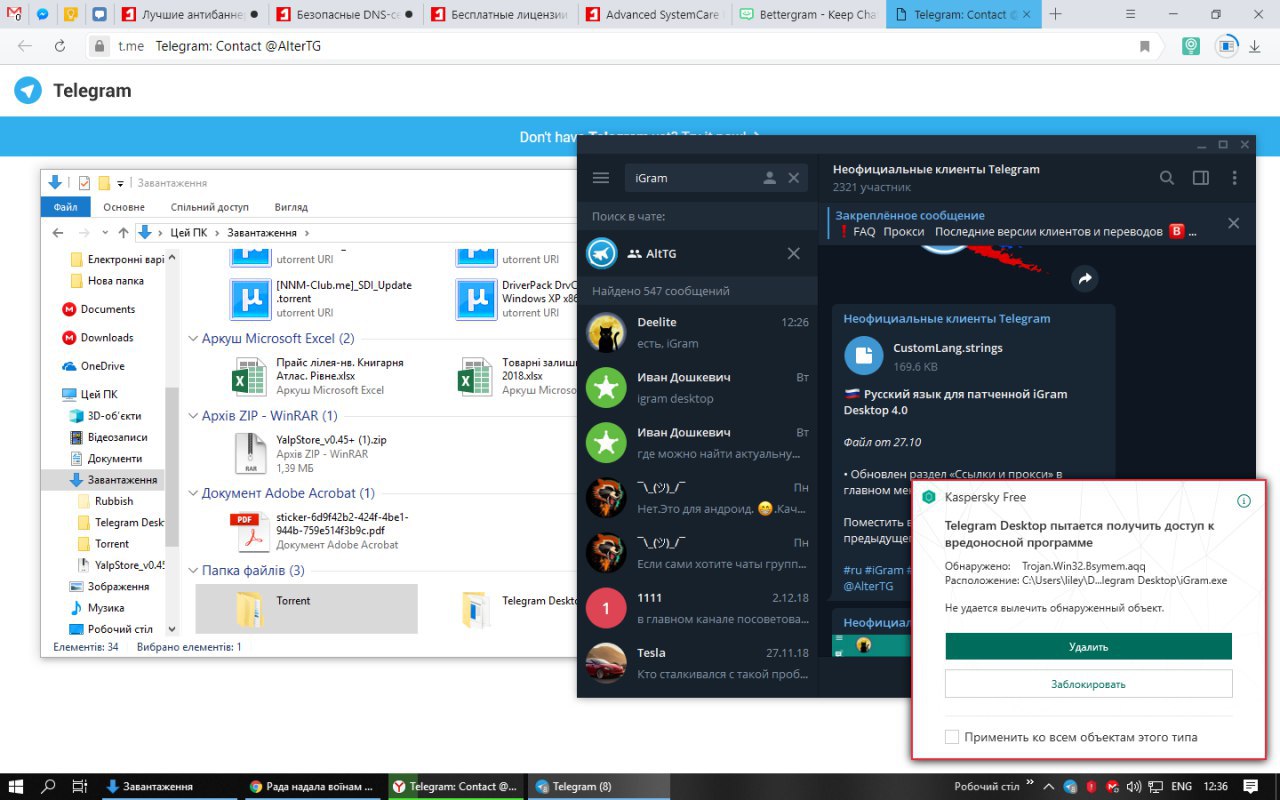The image size is (1280, 800).
Task: Go up one folder level in Explorer
Action: 123,233
